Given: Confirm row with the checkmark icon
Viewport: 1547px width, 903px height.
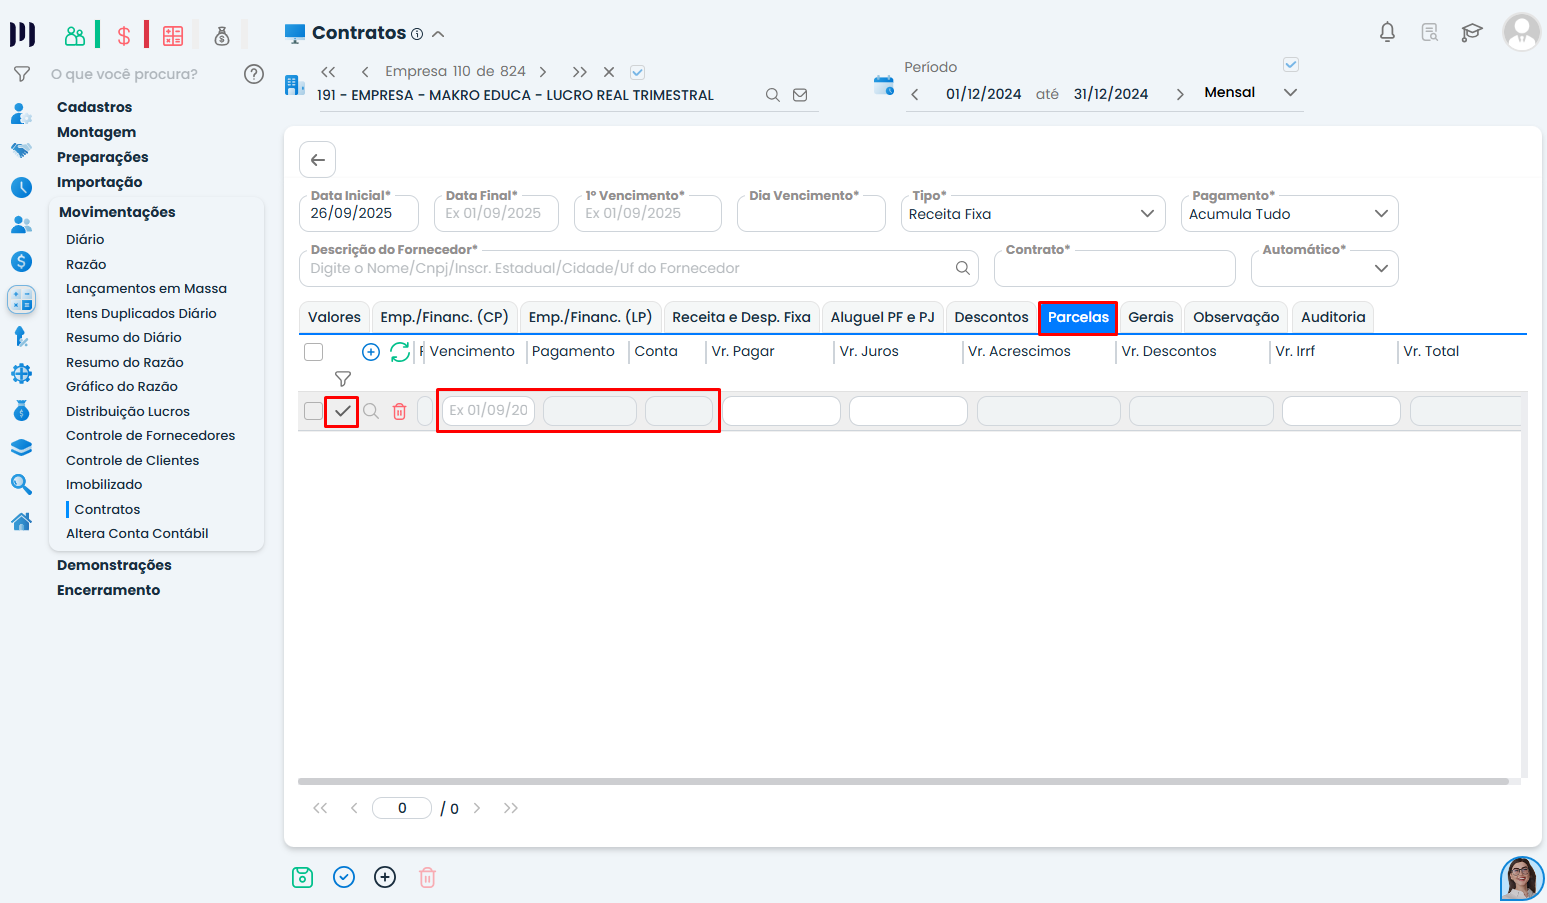Looking at the screenshot, I should 342,412.
